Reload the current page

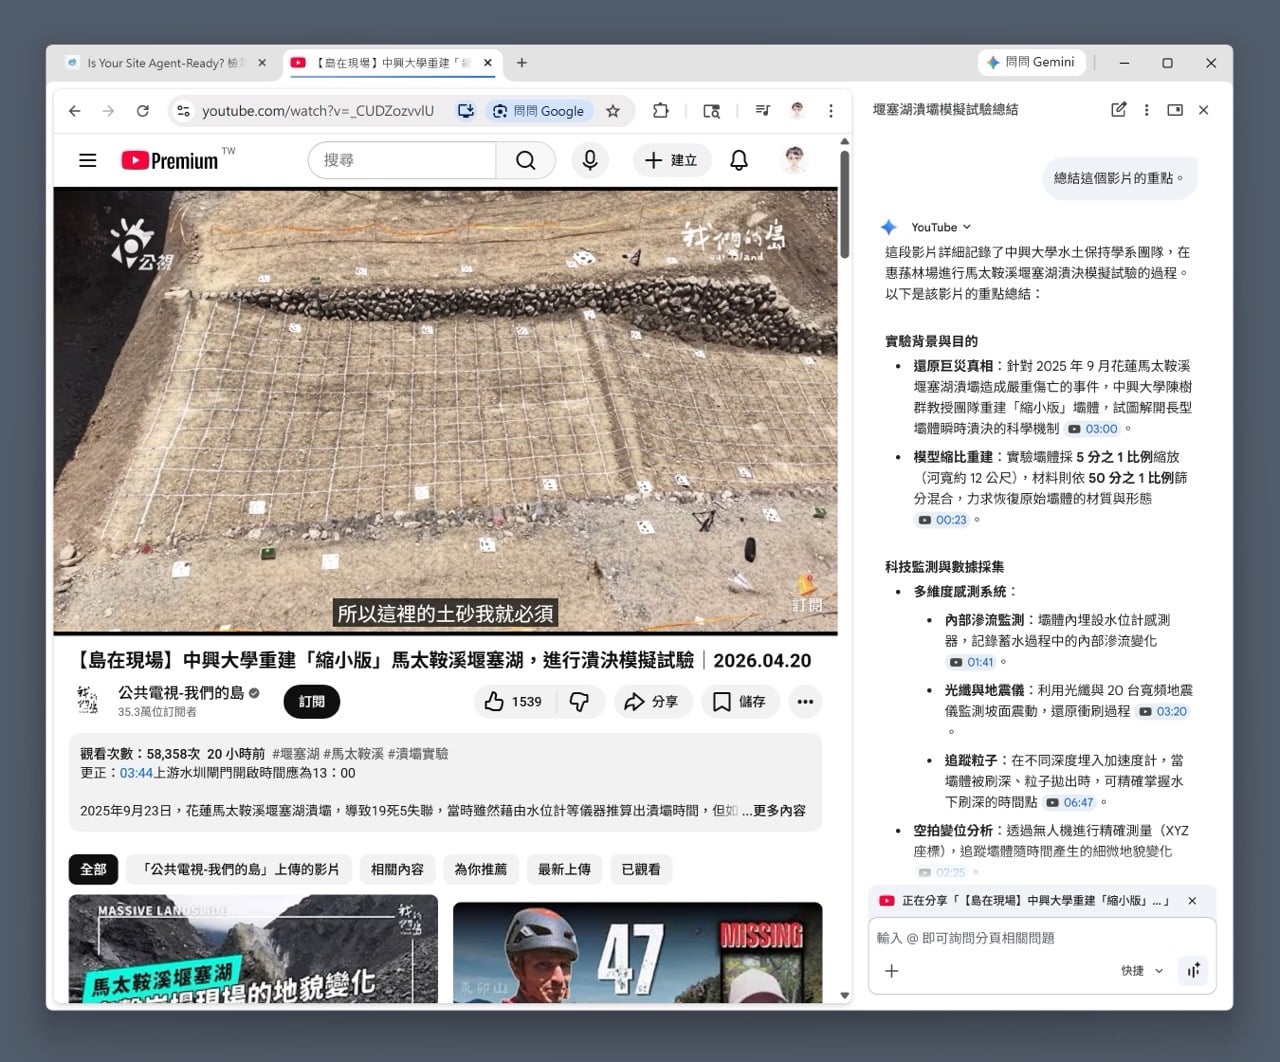tap(143, 111)
